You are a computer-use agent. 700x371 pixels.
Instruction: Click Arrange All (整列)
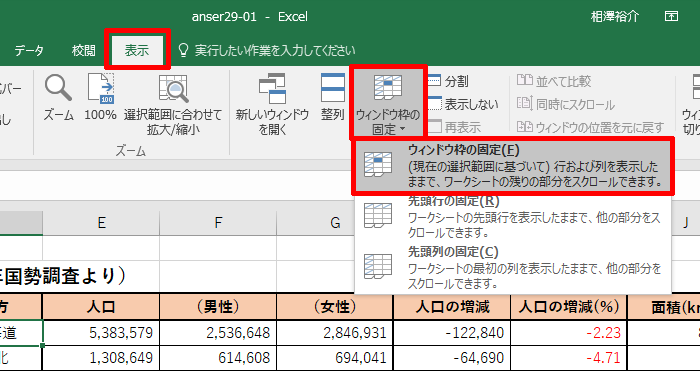coord(333,97)
